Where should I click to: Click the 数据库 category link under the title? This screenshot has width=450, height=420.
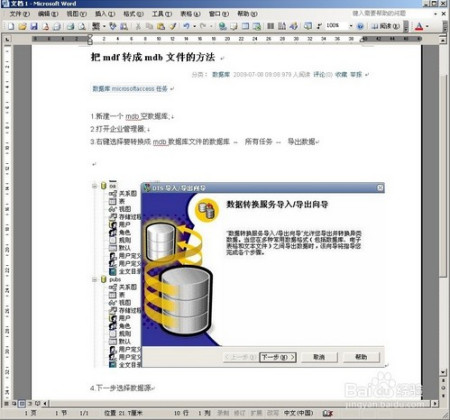coord(221,75)
